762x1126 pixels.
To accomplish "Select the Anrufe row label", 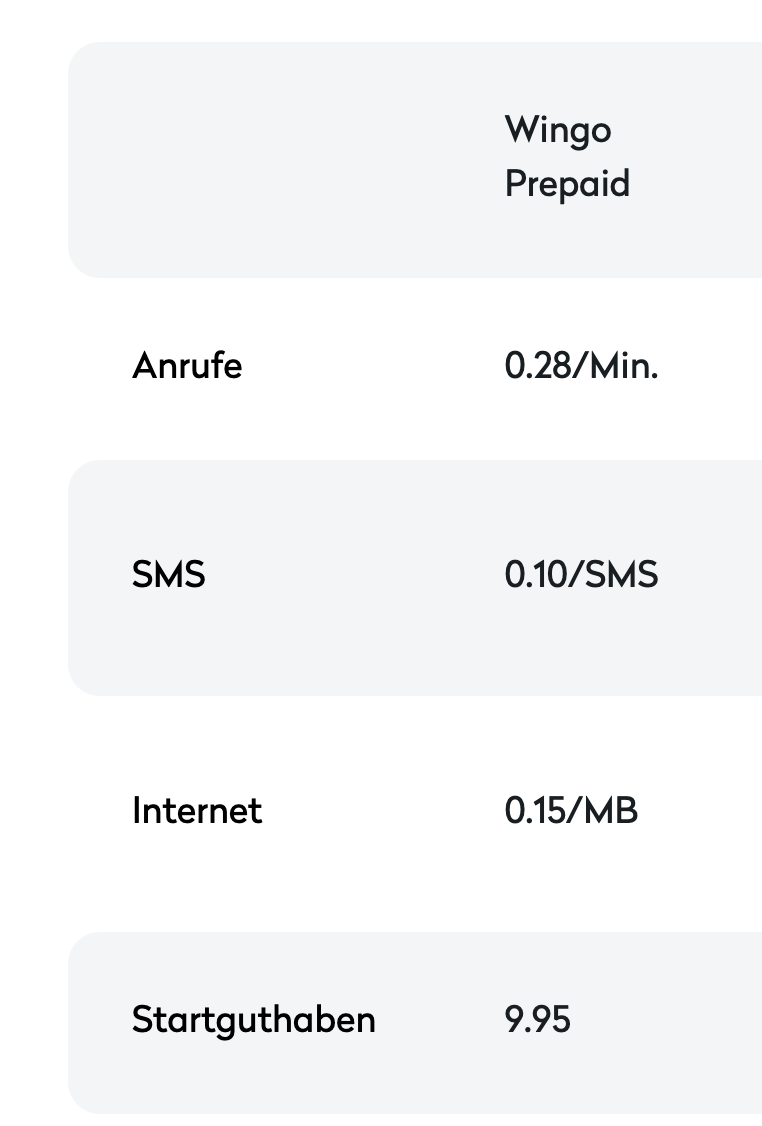I will point(187,366).
